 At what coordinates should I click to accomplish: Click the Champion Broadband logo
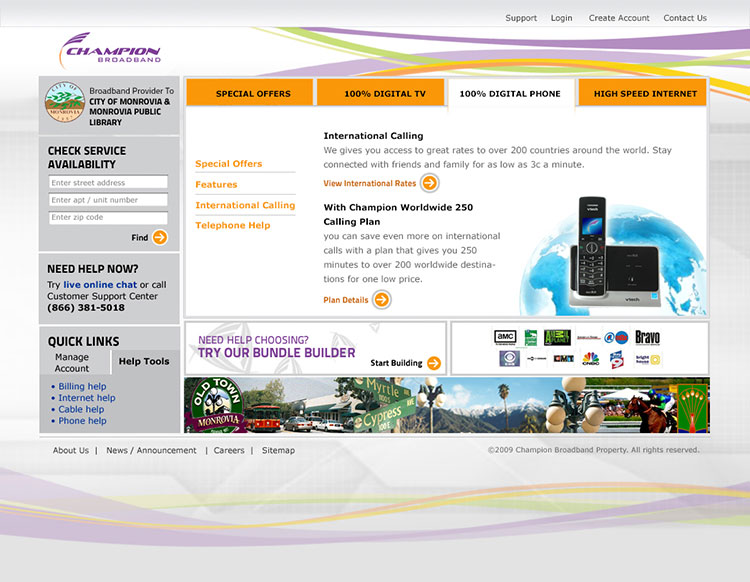[x=110, y=49]
